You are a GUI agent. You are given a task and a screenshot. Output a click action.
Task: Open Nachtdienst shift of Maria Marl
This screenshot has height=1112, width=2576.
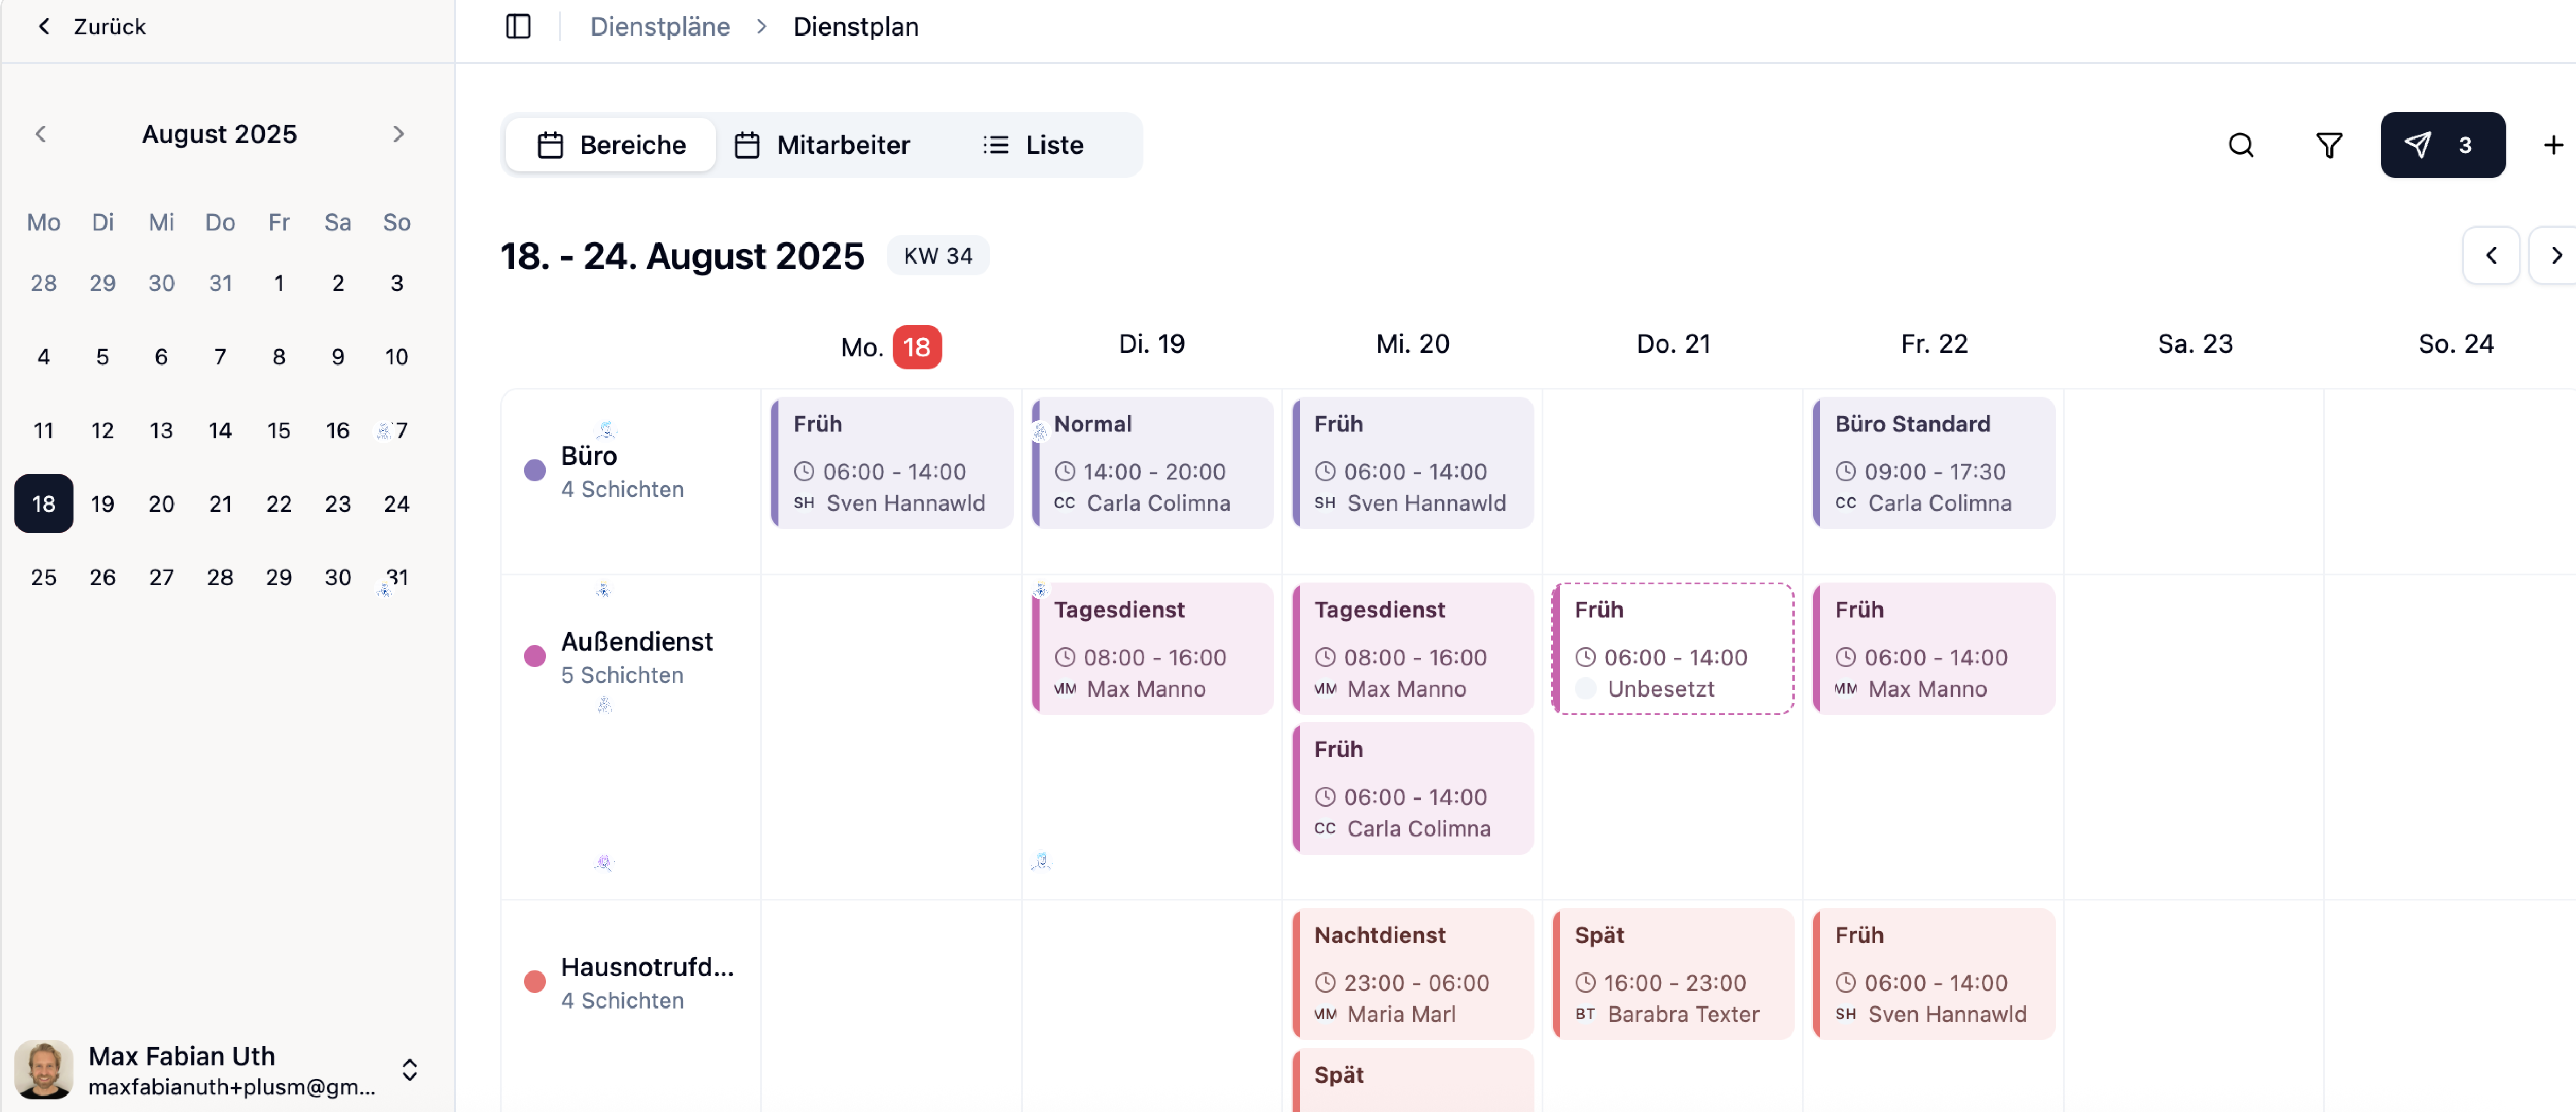[1412, 973]
